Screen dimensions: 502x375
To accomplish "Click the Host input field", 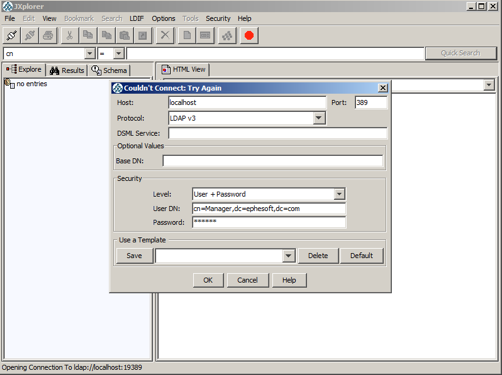I will (247, 102).
